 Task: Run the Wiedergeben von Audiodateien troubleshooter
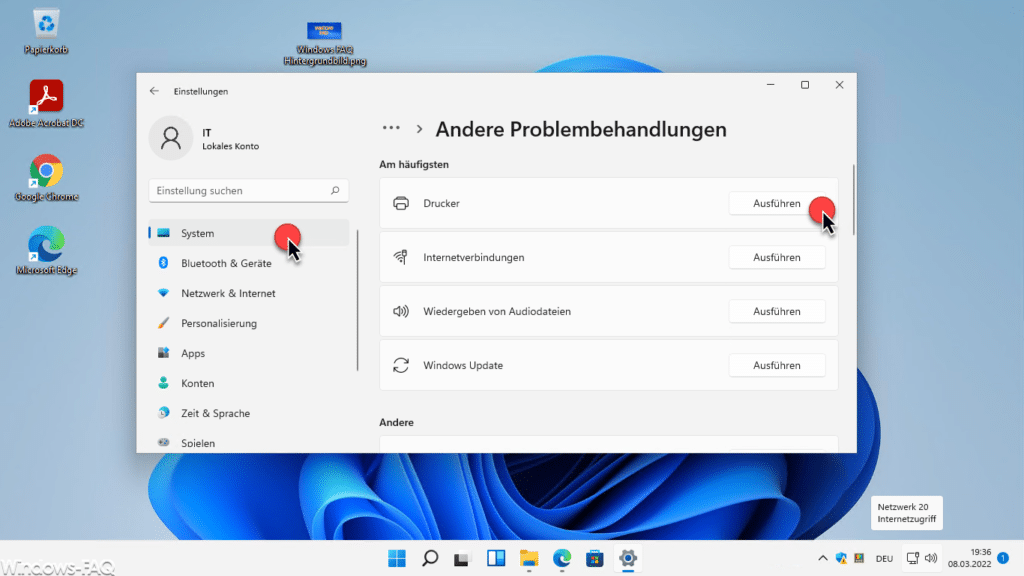(x=776, y=312)
